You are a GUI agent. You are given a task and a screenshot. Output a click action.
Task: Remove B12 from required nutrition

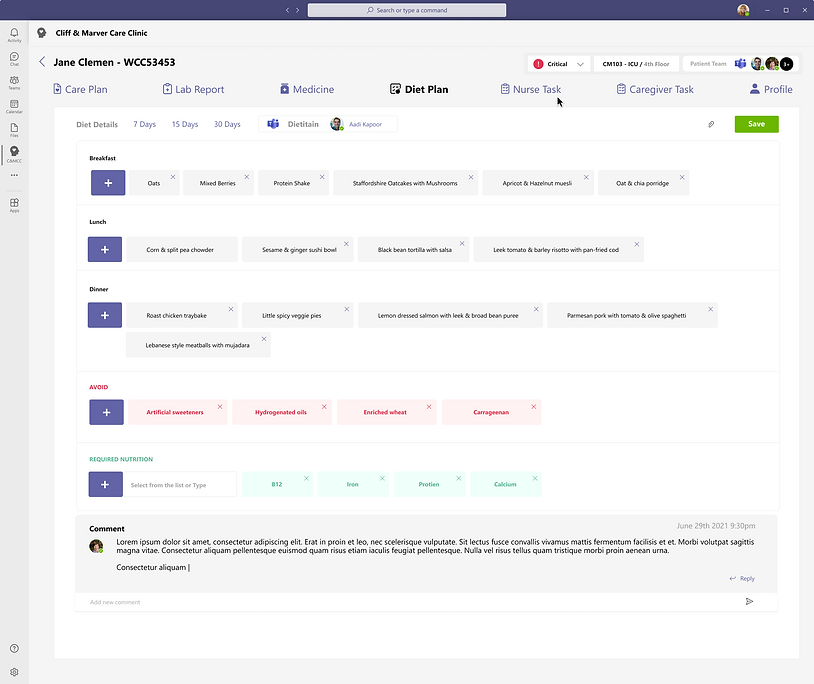(x=306, y=478)
